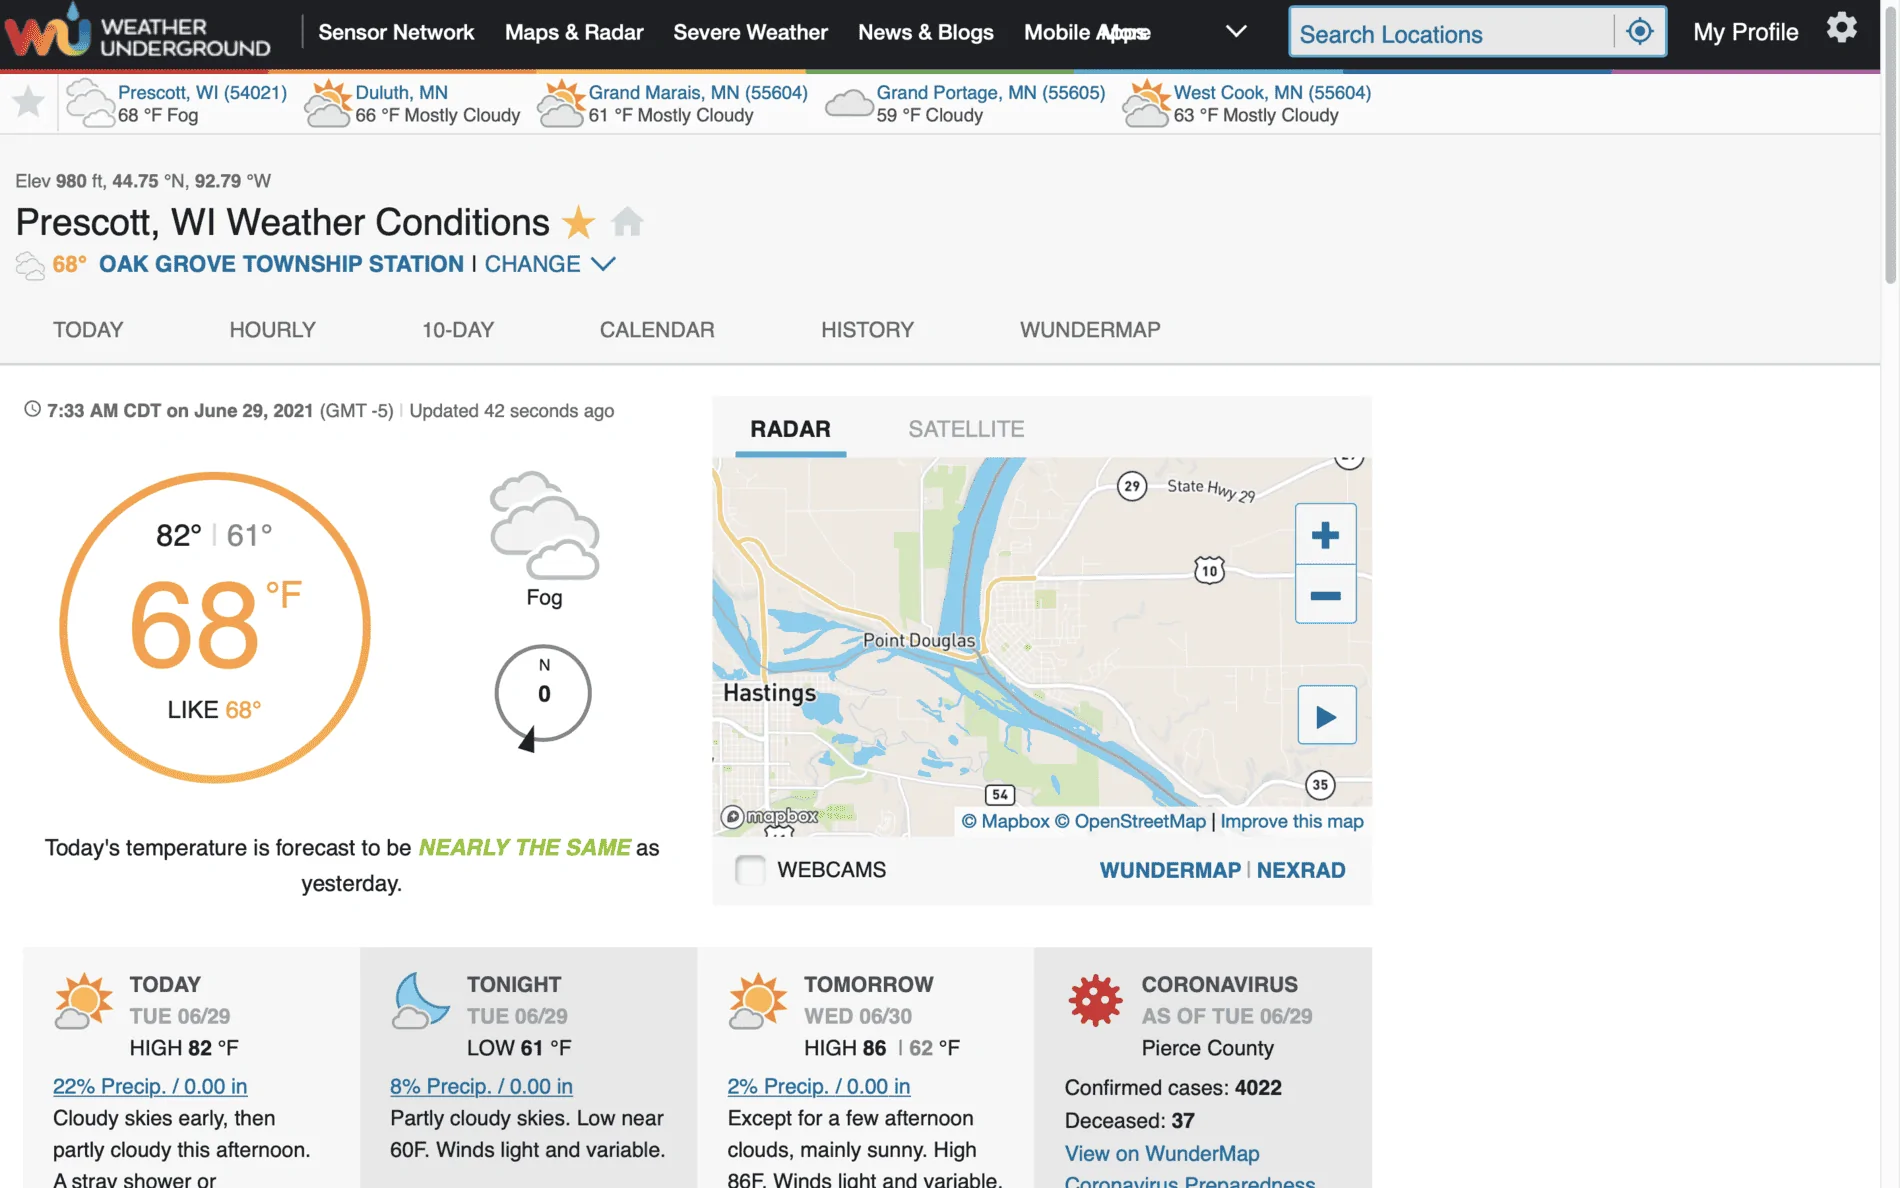Click View on WunderMap link
Image resolution: width=1900 pixels, height=1188 pixels.
[1161, 1153]
